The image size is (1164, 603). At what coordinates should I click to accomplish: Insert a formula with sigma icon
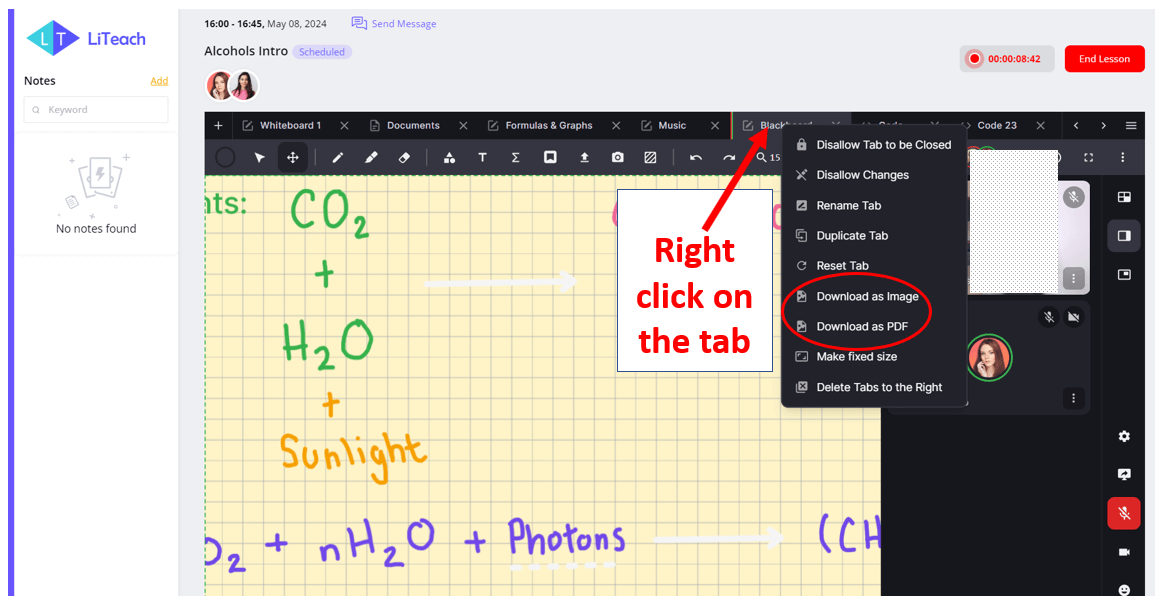516,157
